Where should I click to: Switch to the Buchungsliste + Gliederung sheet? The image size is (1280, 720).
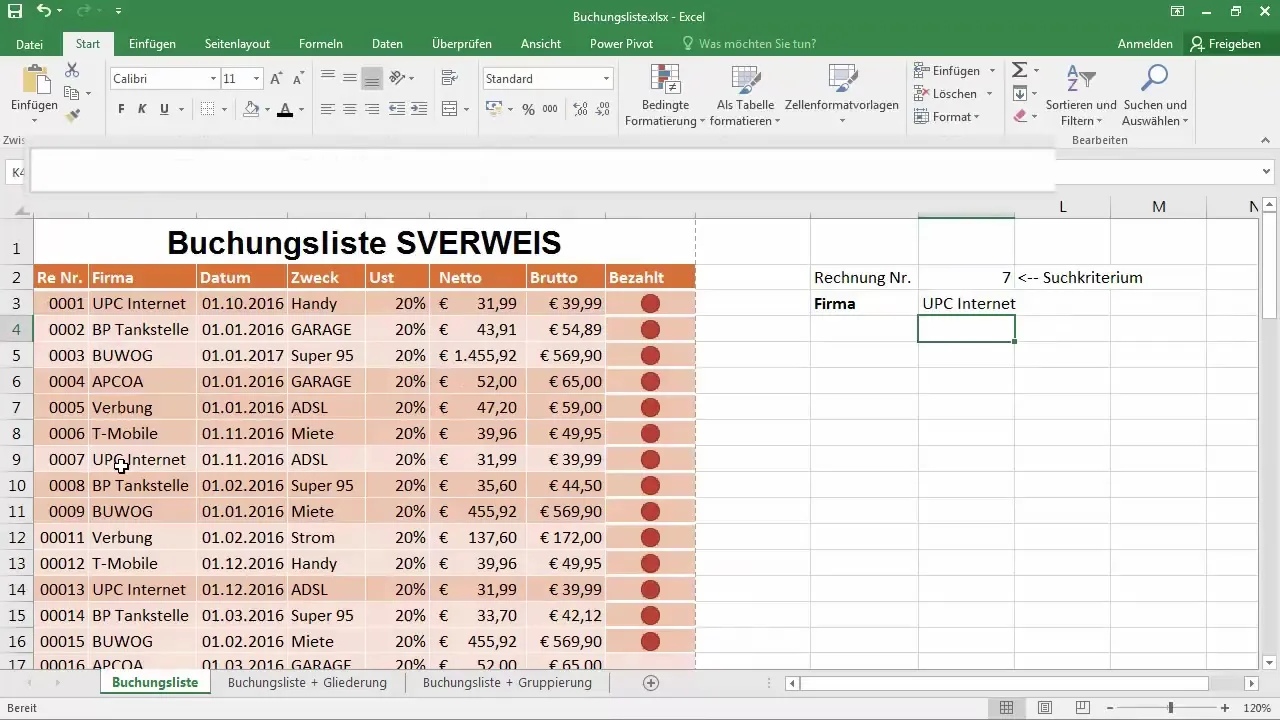tap(307, 683)
